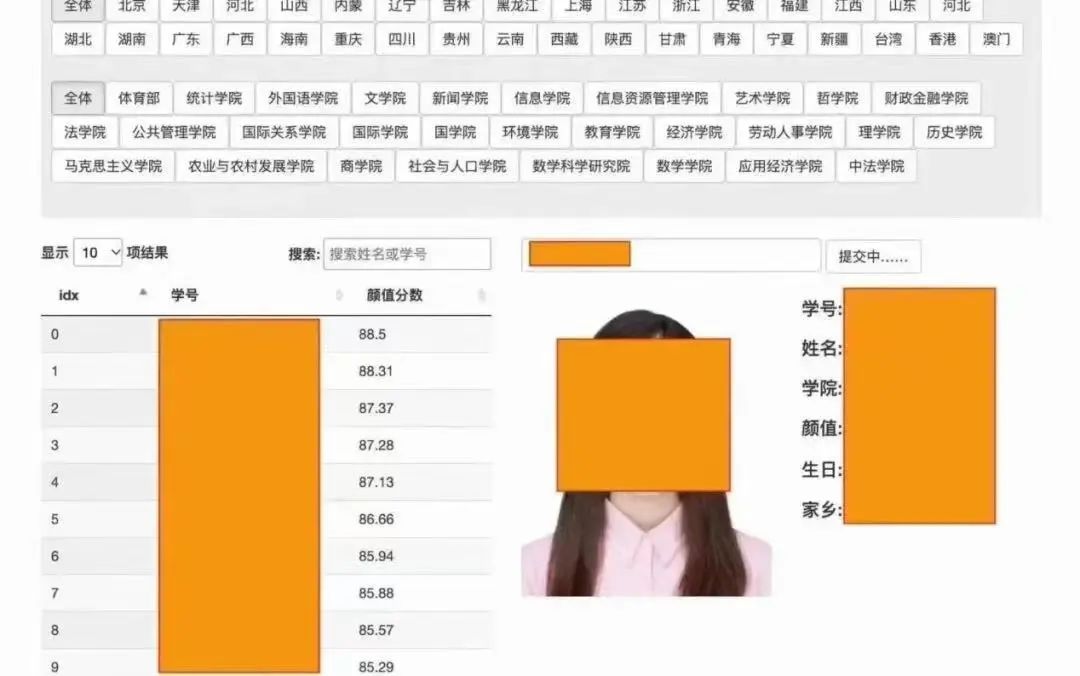
Task: Click the orange progress bar
Action: (x=579, y=254)
